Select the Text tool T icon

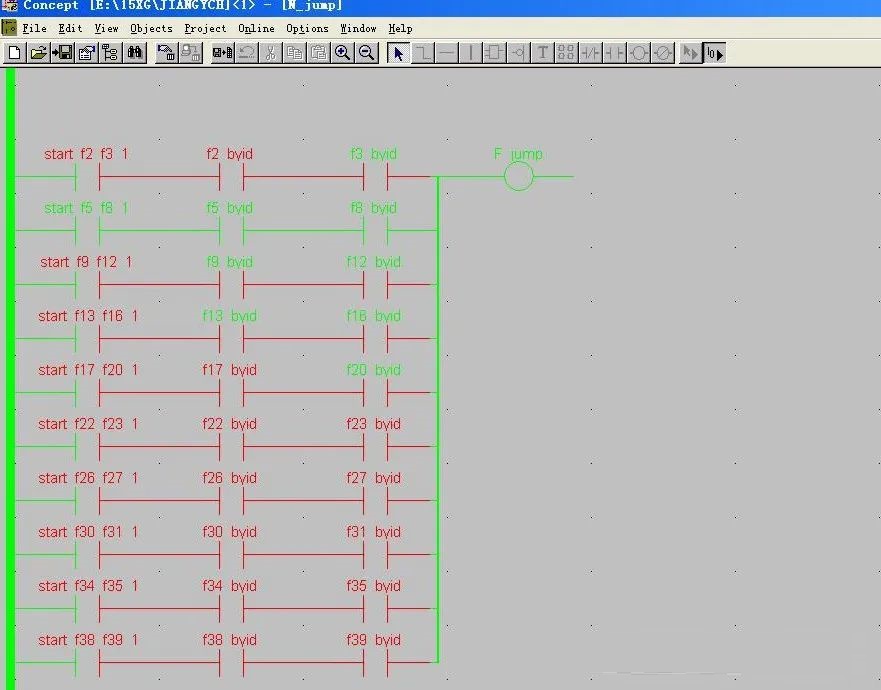pos(542,53)
